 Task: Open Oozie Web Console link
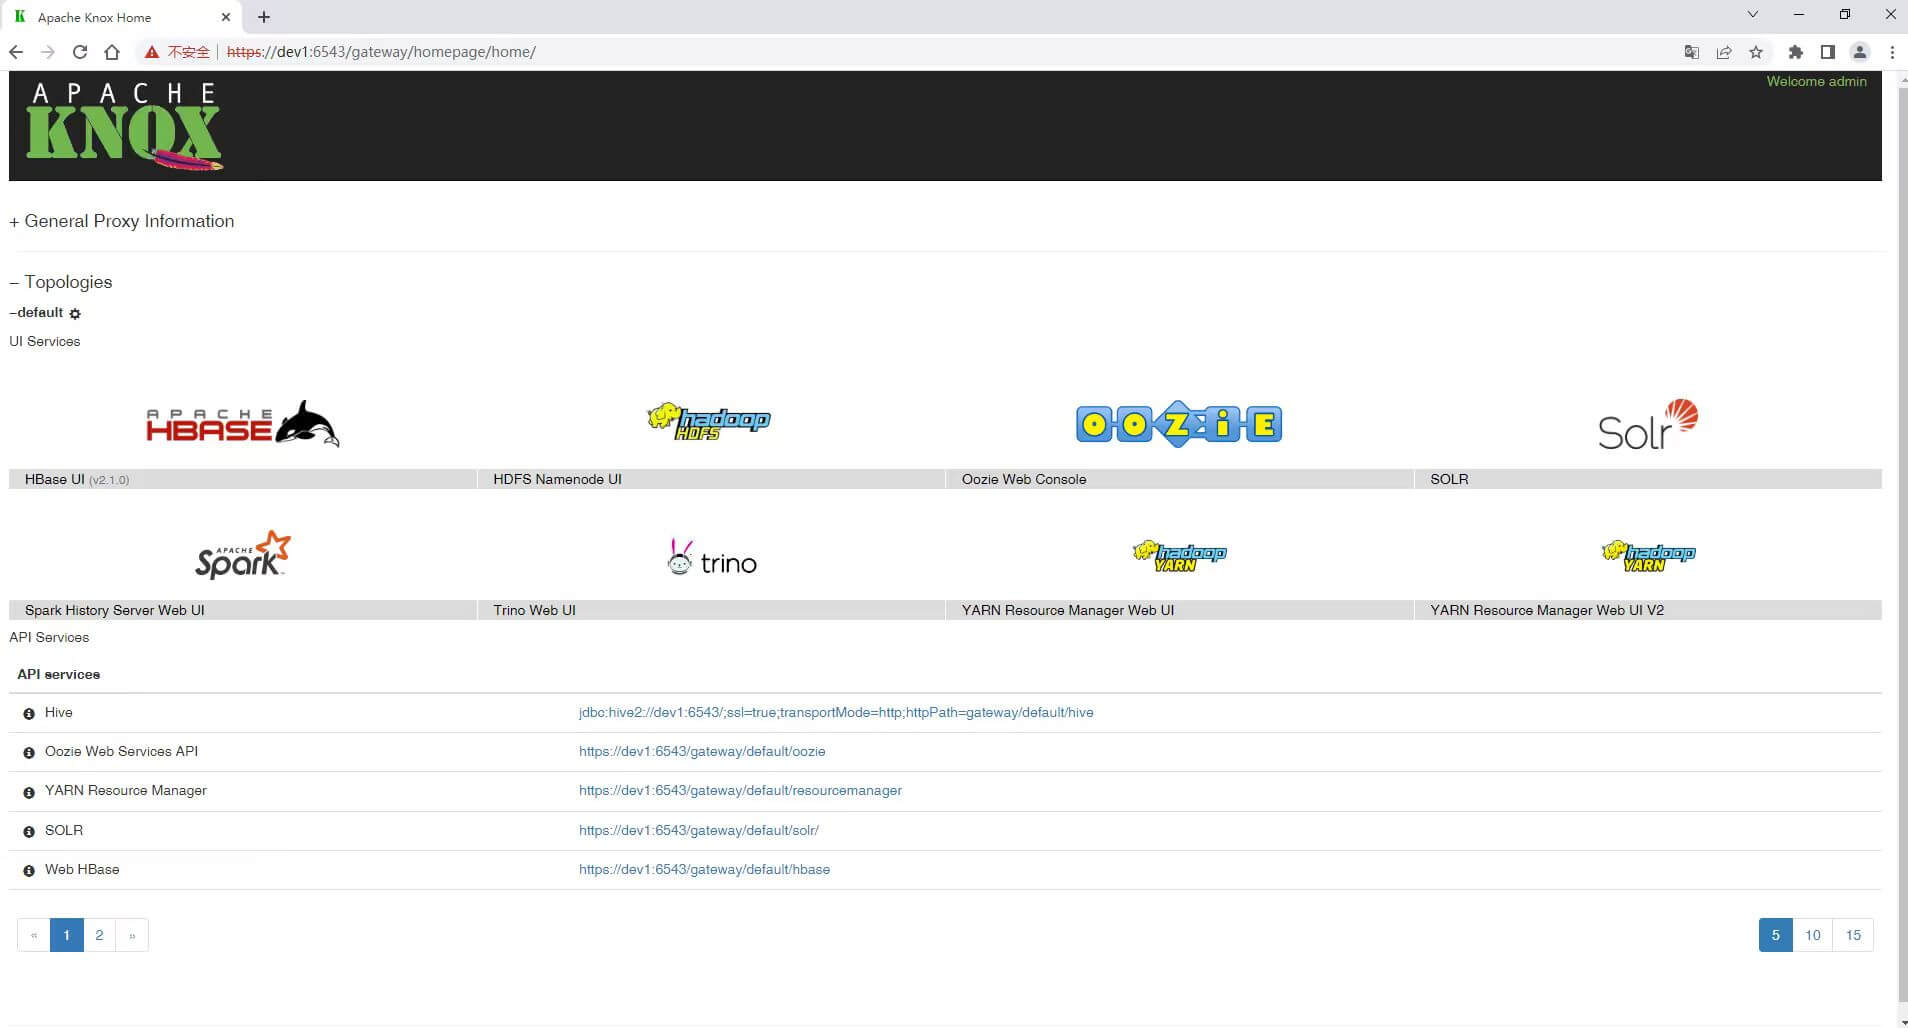click(x=1024, y=479)
